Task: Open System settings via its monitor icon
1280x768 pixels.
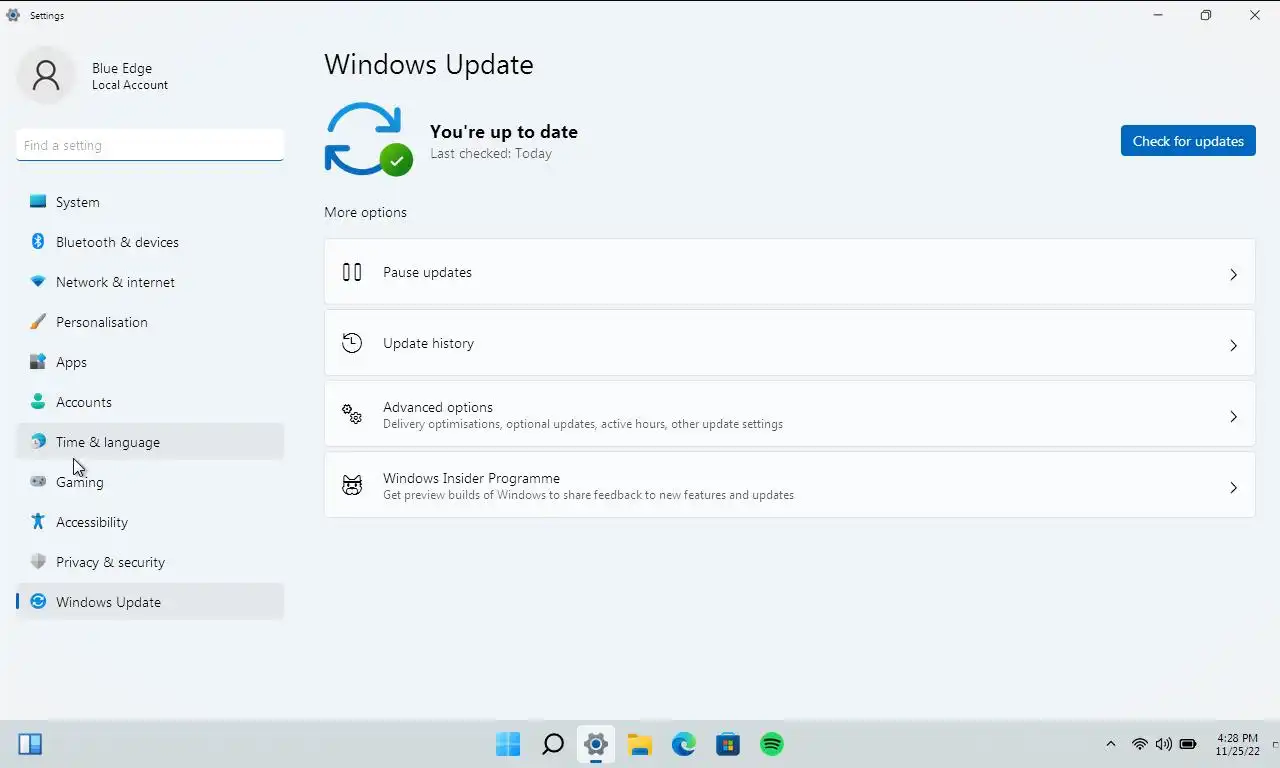Action: click(x=38, y=201)
